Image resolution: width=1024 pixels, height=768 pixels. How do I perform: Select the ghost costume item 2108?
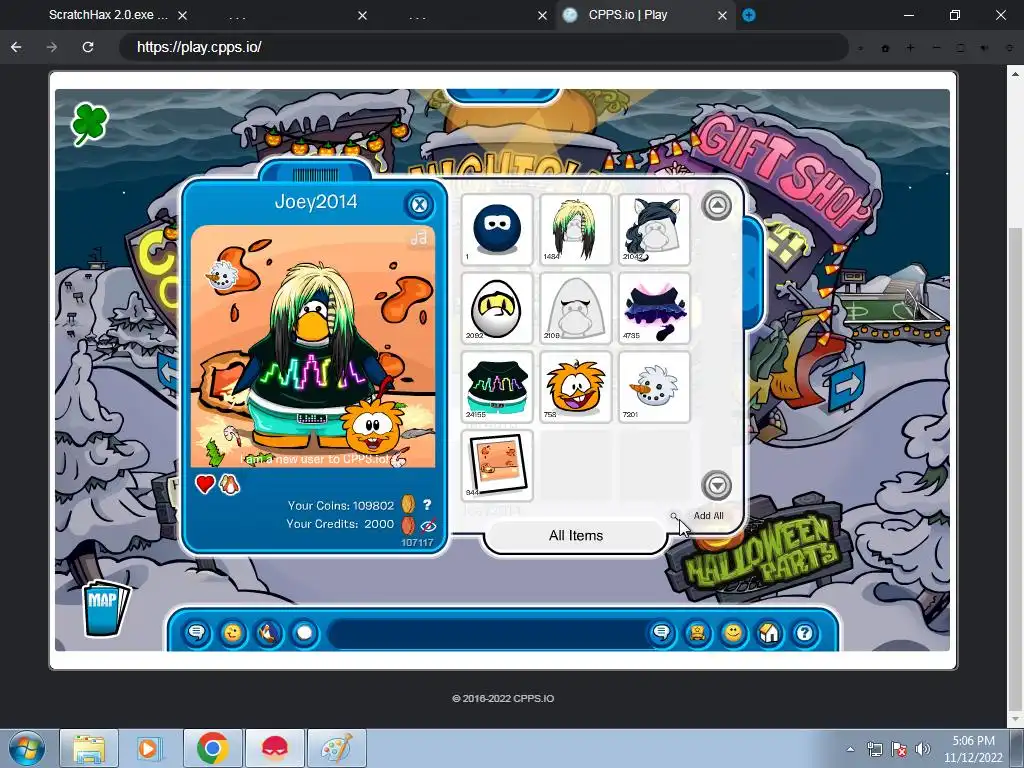575,308
